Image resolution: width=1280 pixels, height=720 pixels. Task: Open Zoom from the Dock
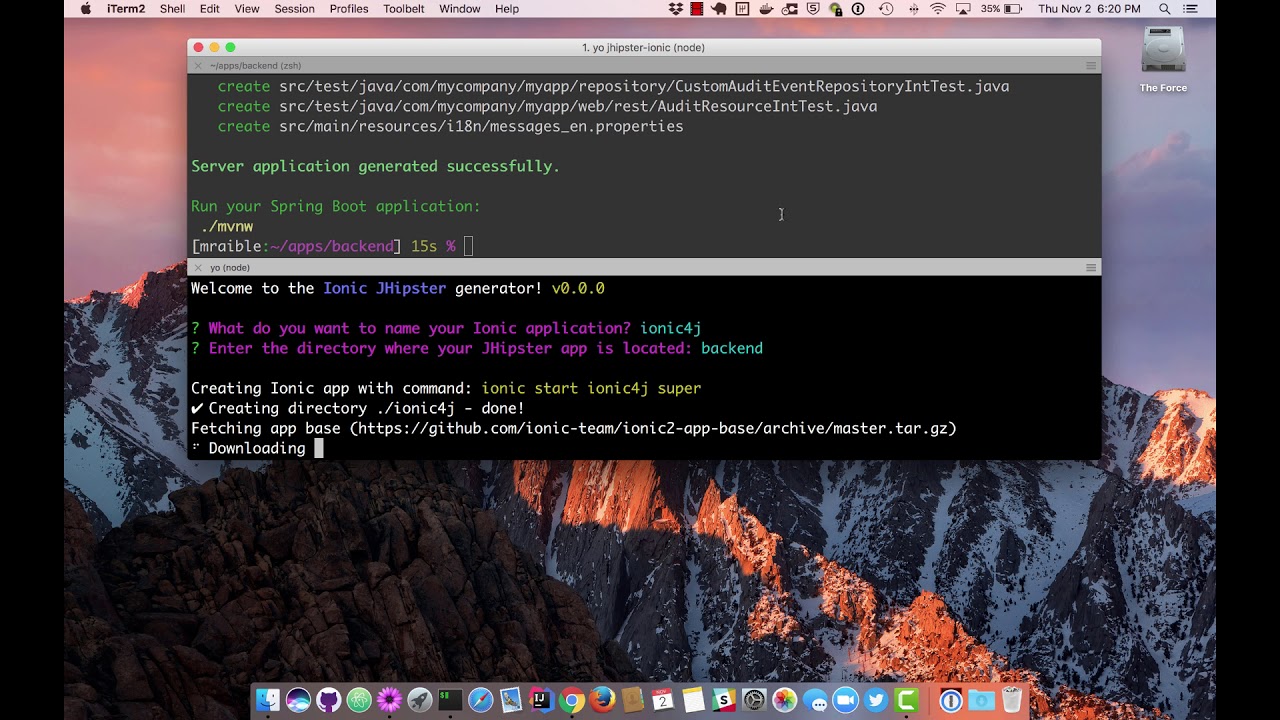[846, 700]
